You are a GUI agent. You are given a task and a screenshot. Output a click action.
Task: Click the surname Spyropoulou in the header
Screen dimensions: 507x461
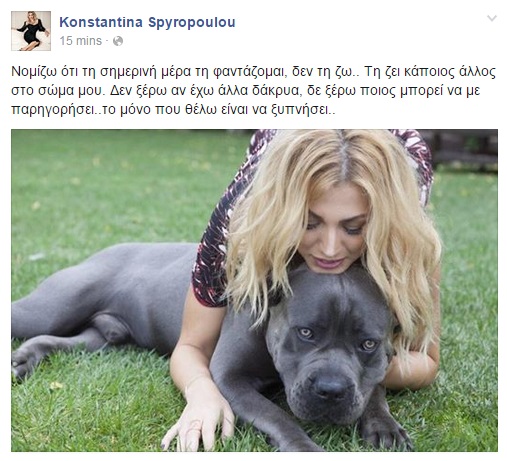pyautogui.click(x=192, y=22)
